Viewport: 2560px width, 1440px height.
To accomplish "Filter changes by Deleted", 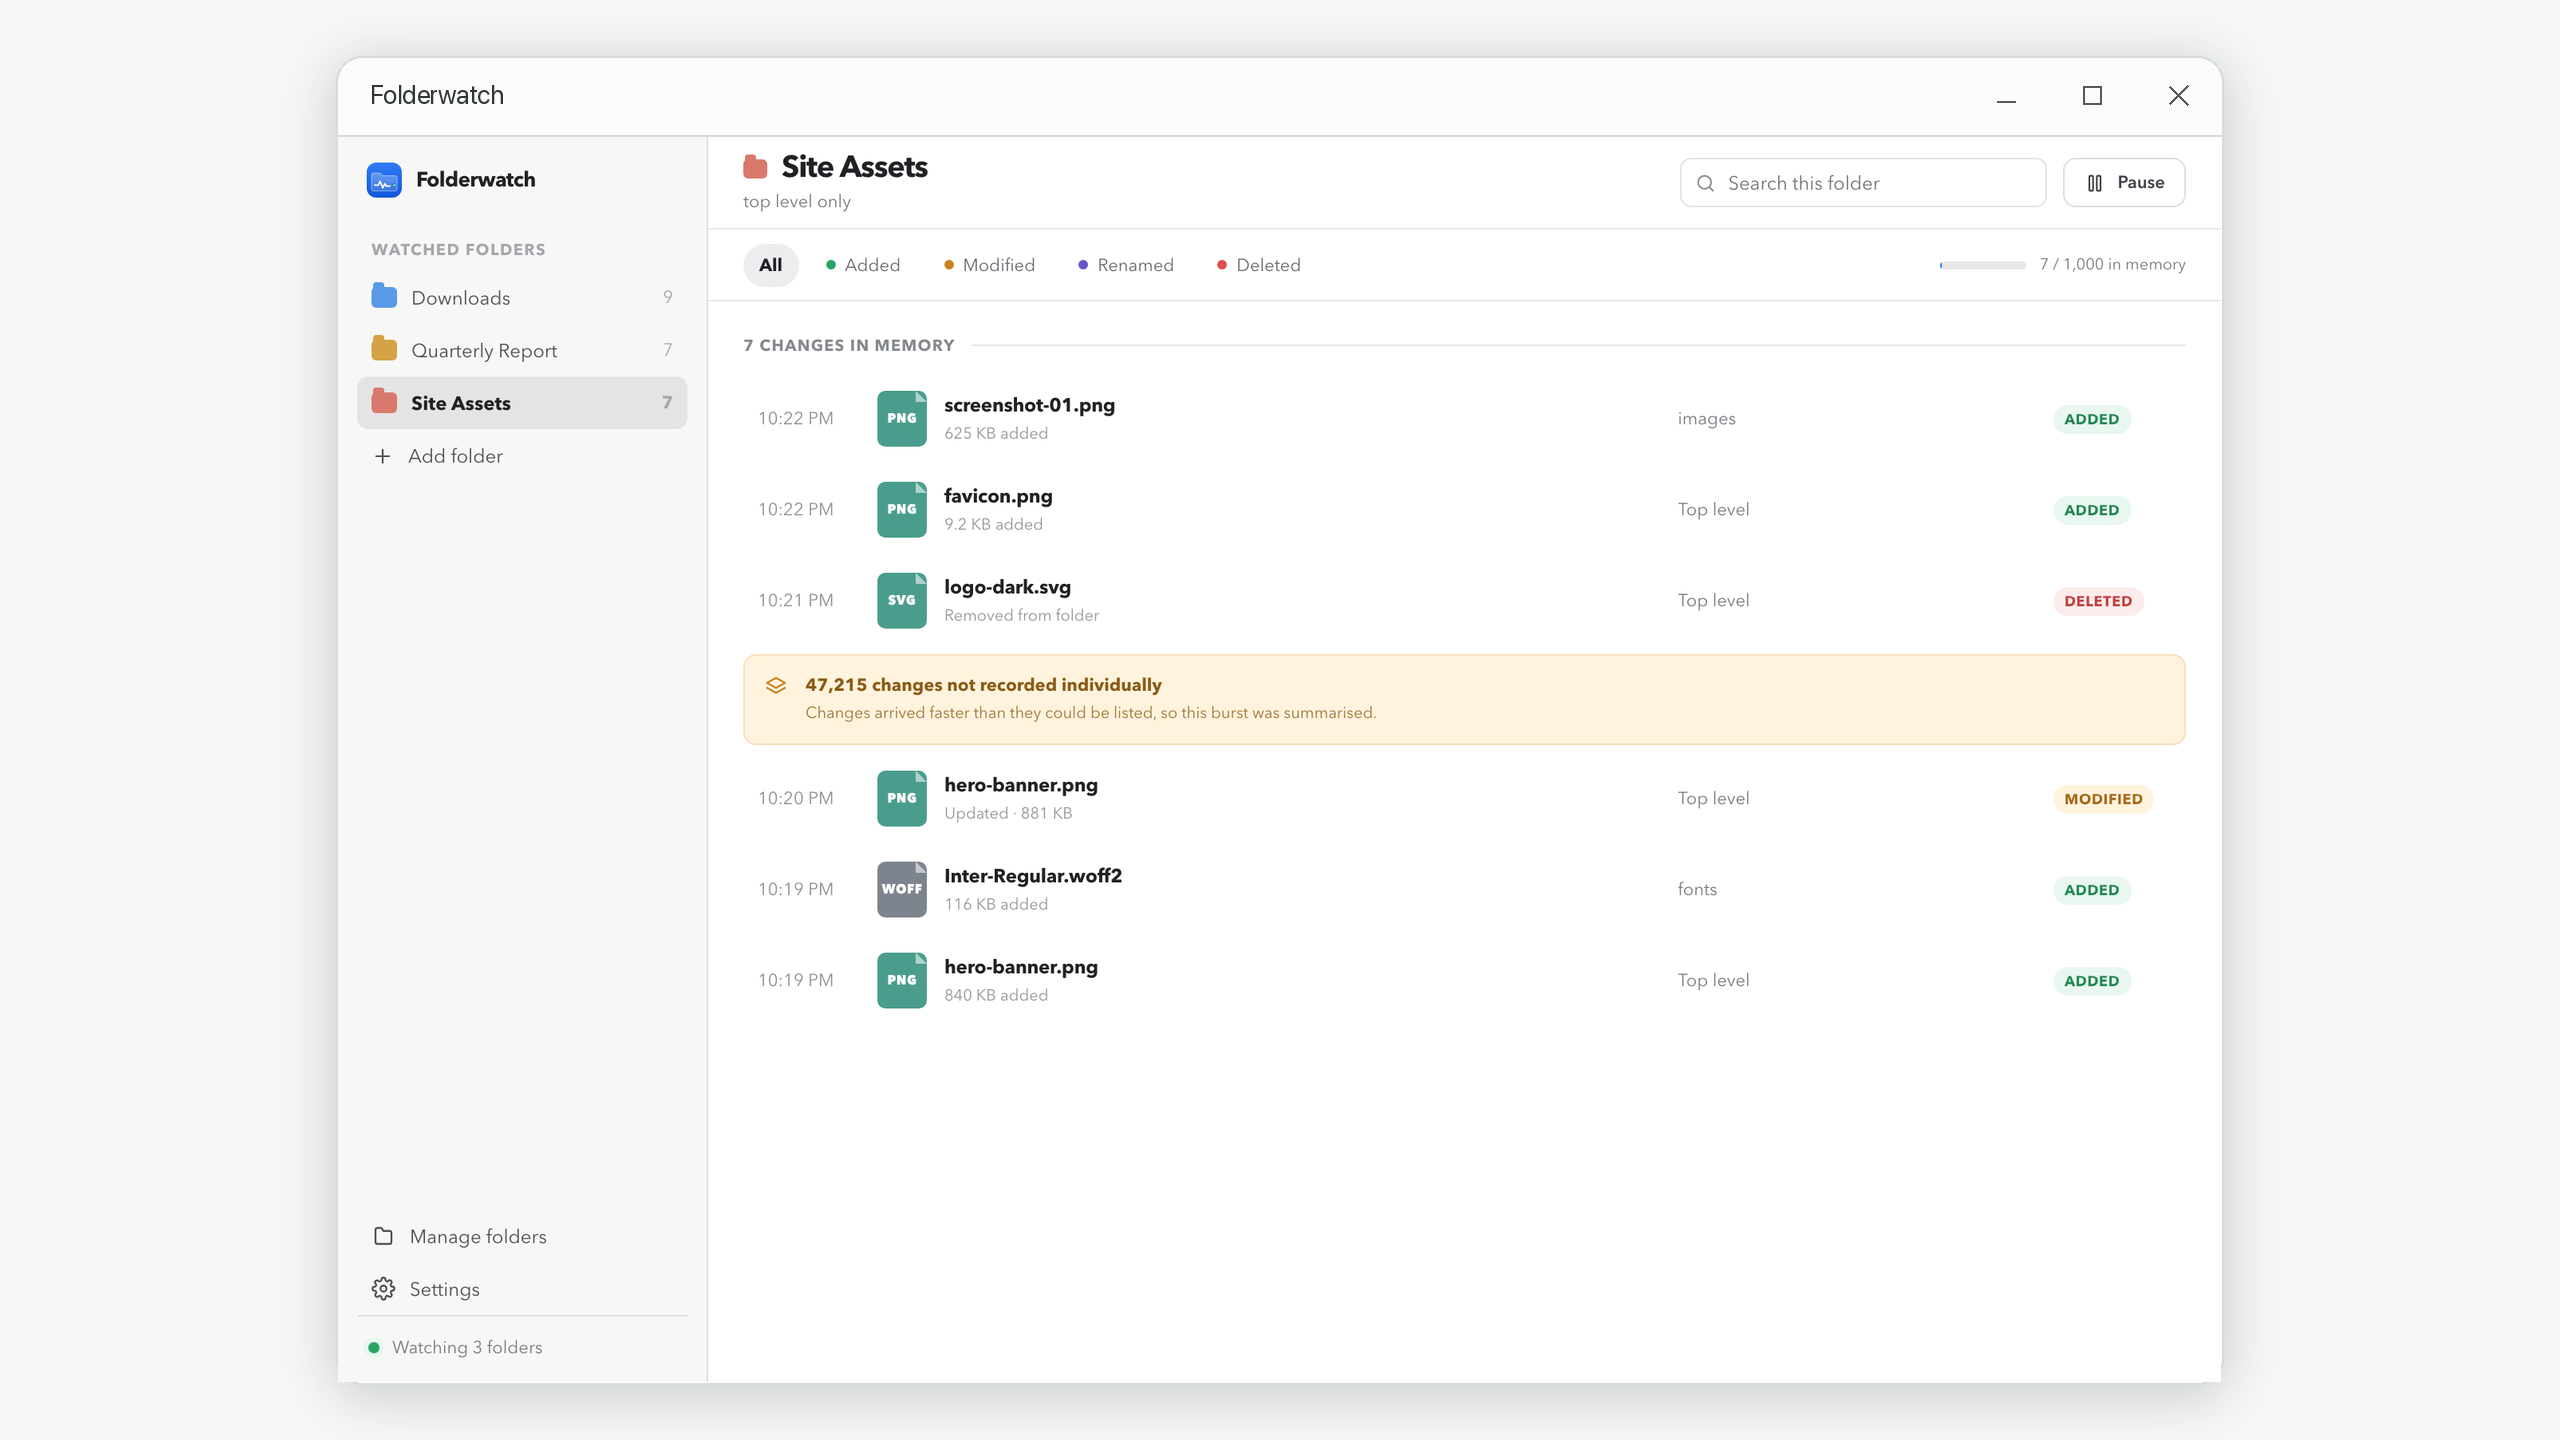I will pos(1259,265).
